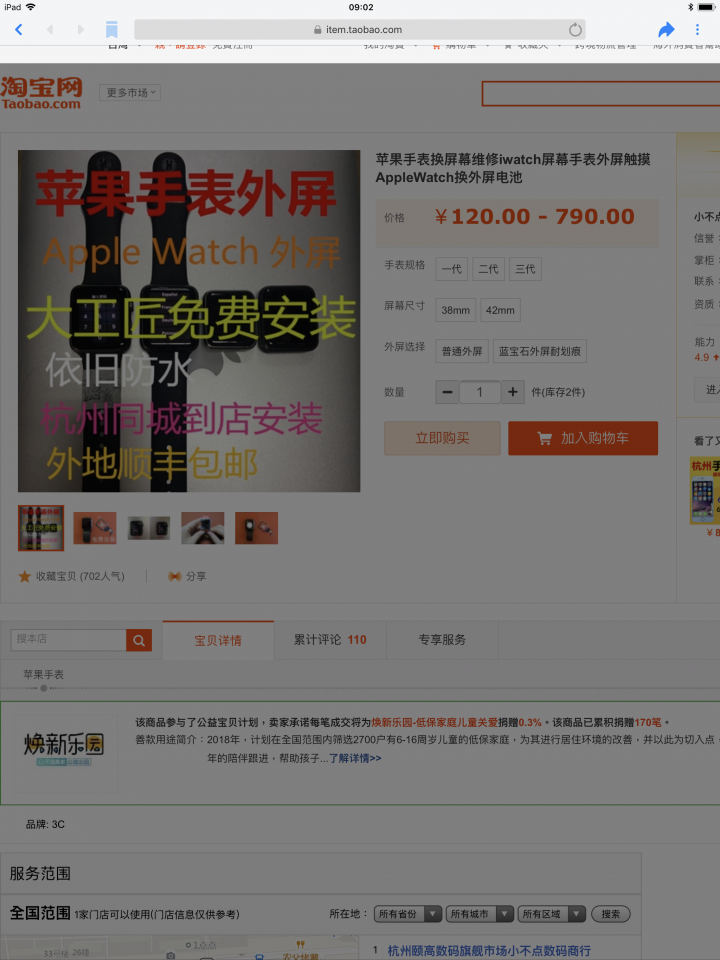The image size is (720, 960).
Task: Switch to 宝贝详情 tab
Action: pyautogui.click(x=218, y=640)
